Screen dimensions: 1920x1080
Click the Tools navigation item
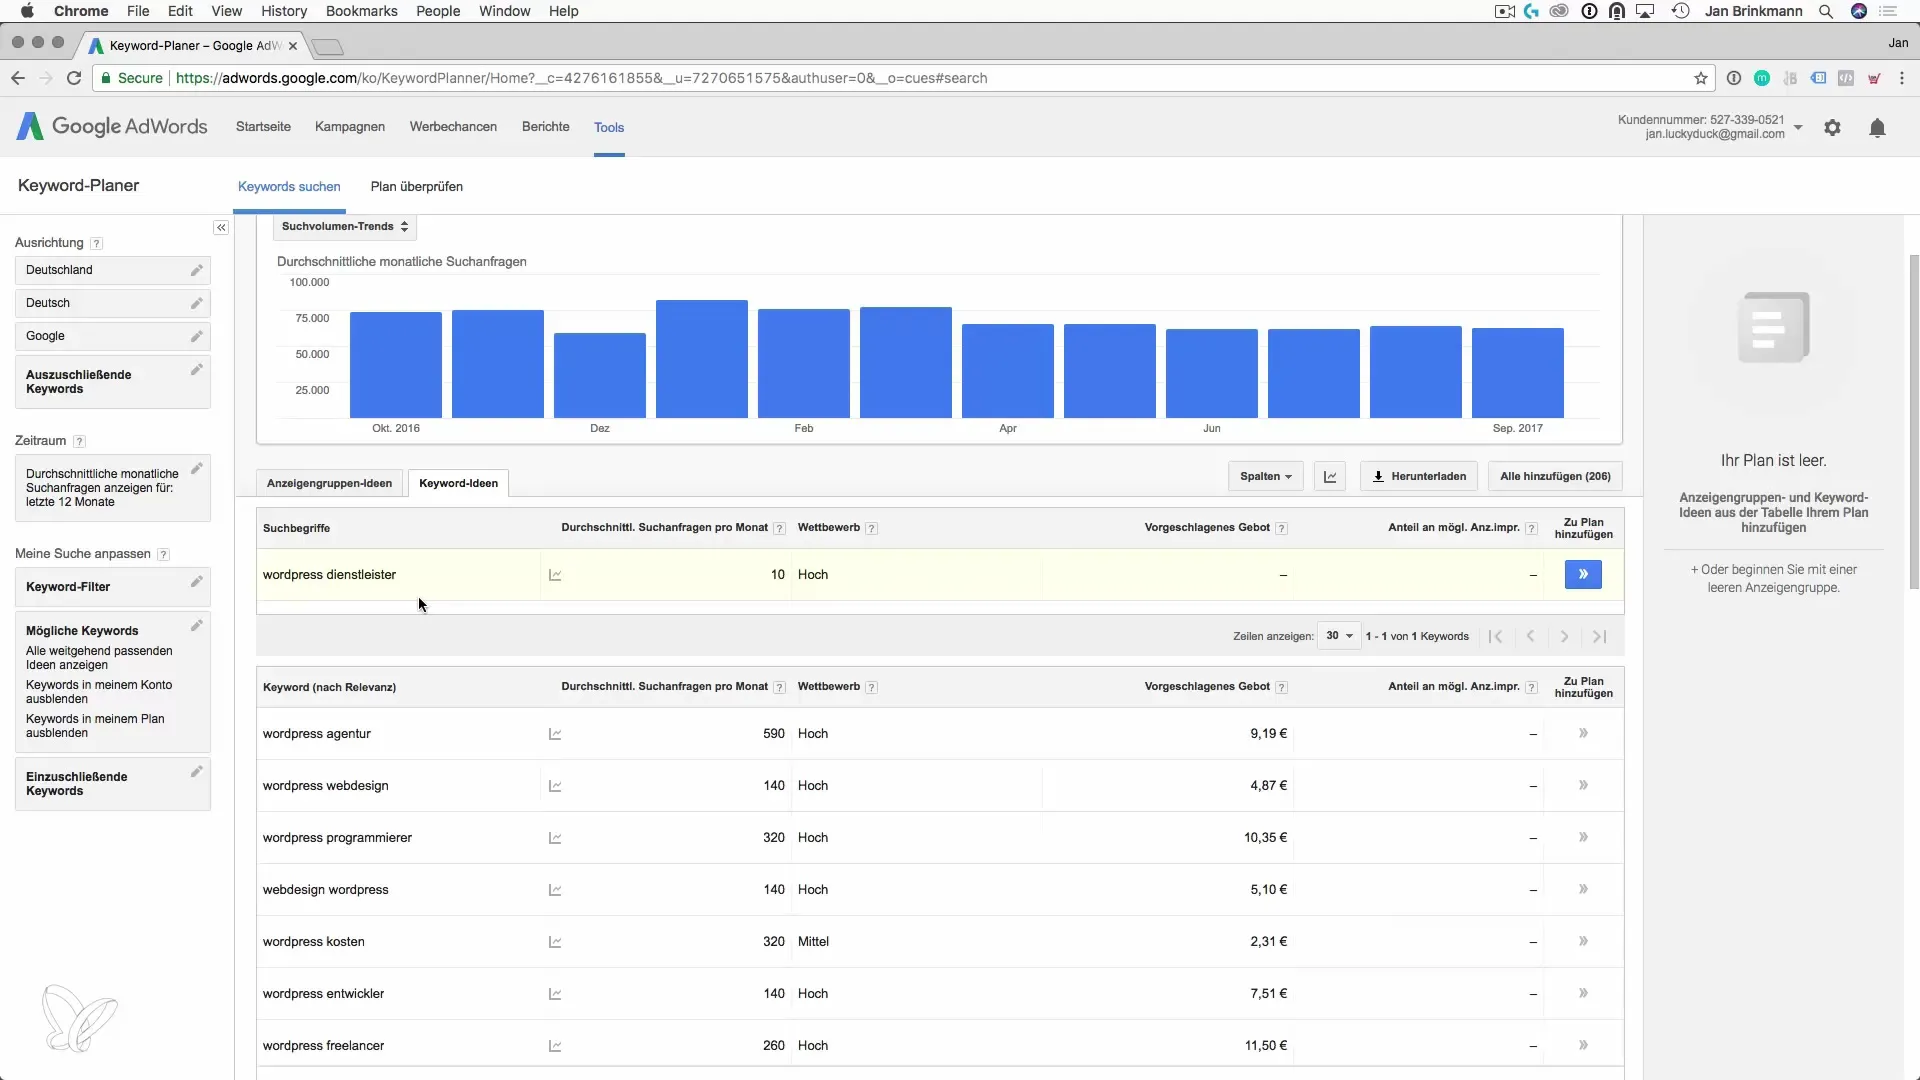[609, 127]
